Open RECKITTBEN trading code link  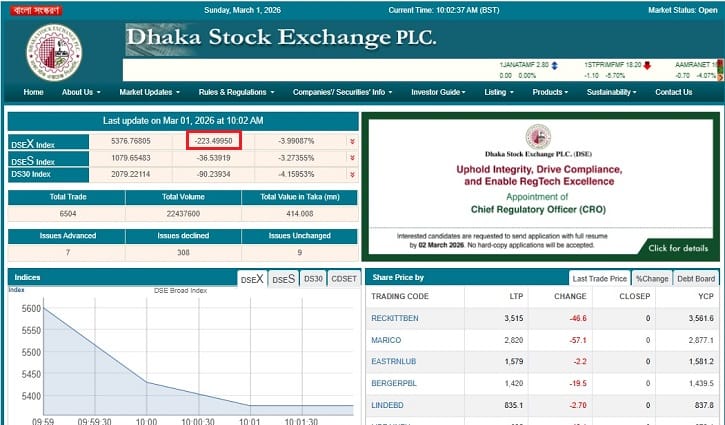tap(394, 318)
